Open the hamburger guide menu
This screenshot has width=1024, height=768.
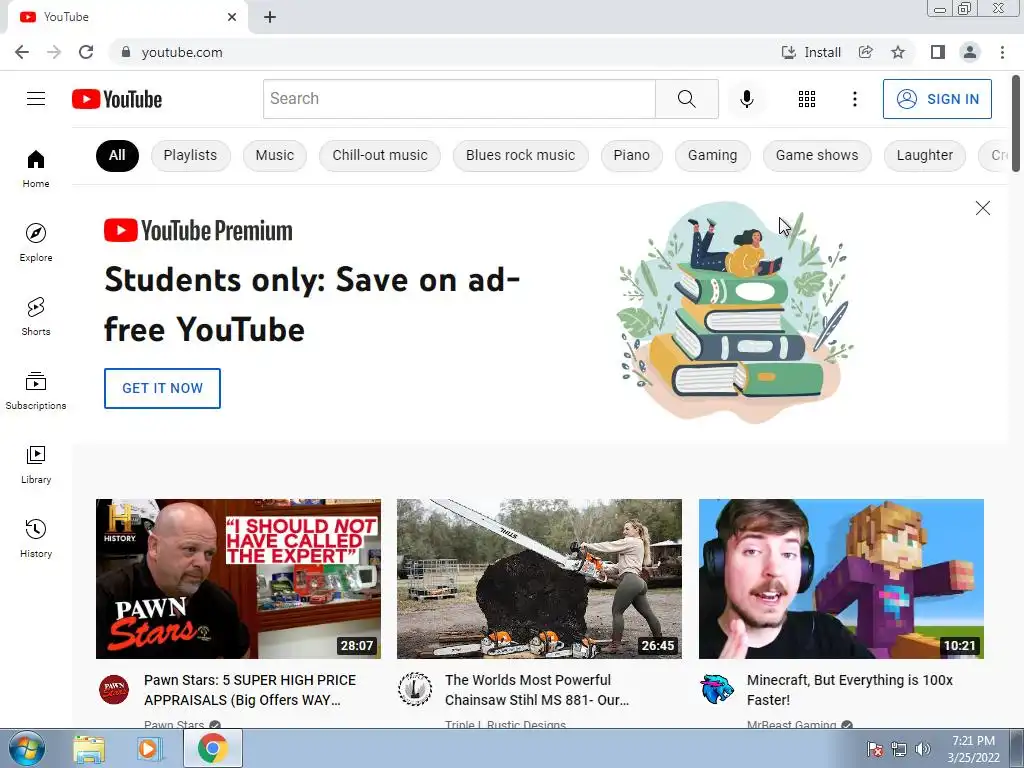click(36, 99)
